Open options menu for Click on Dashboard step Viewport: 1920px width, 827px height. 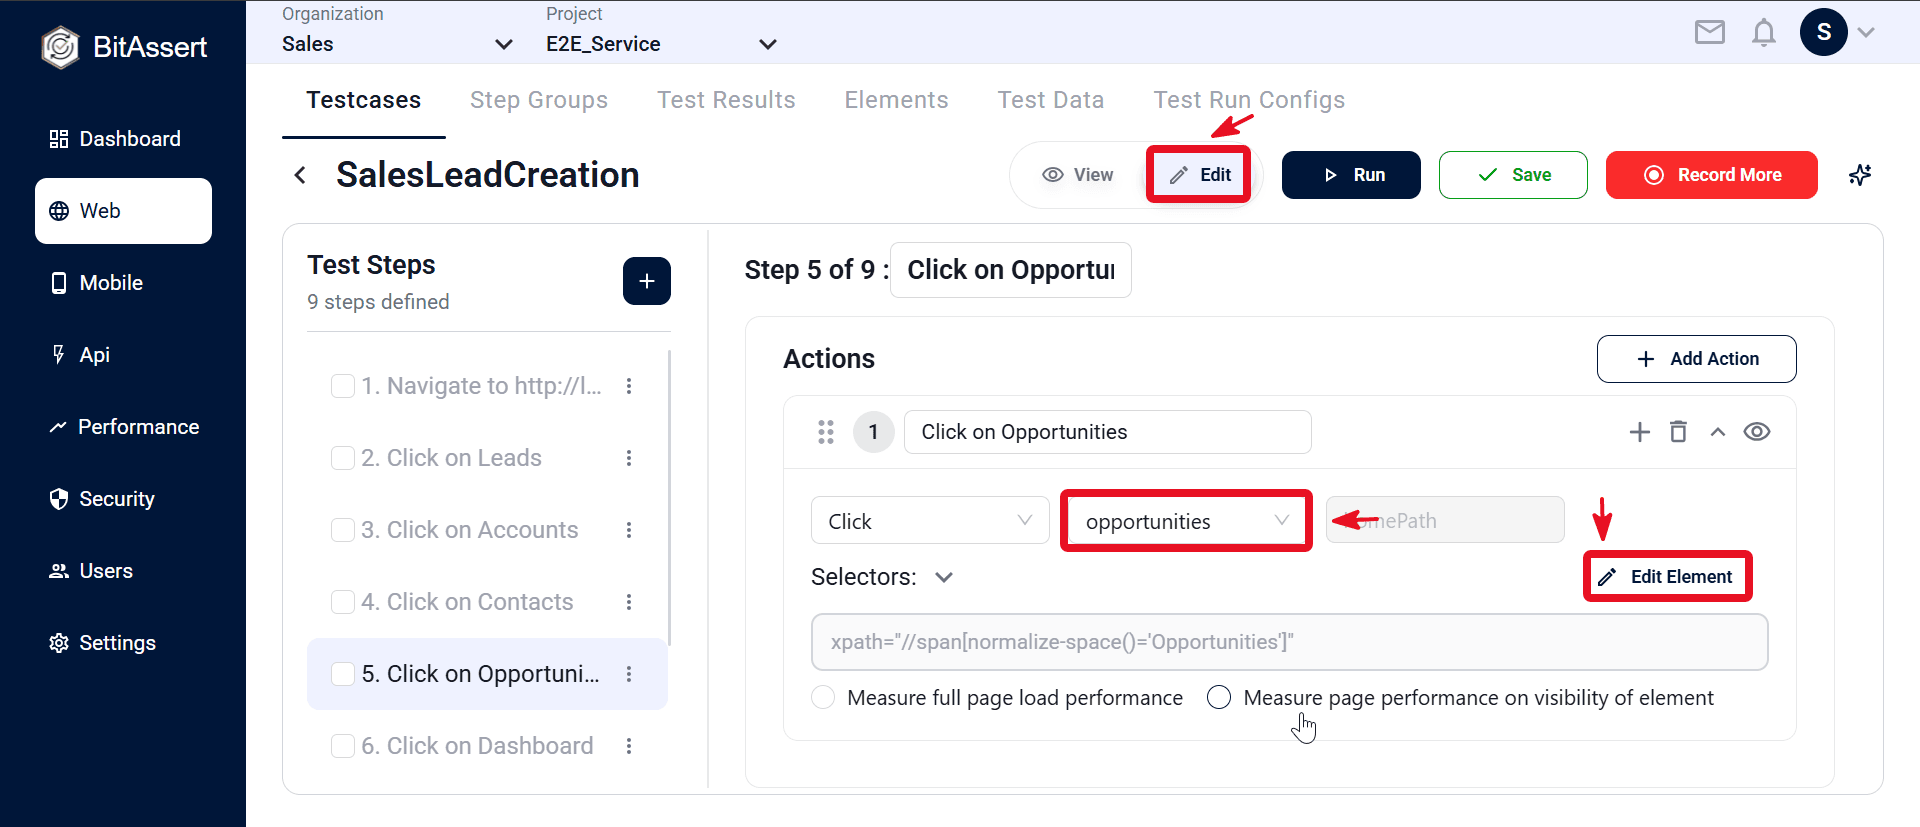[629, 746]
